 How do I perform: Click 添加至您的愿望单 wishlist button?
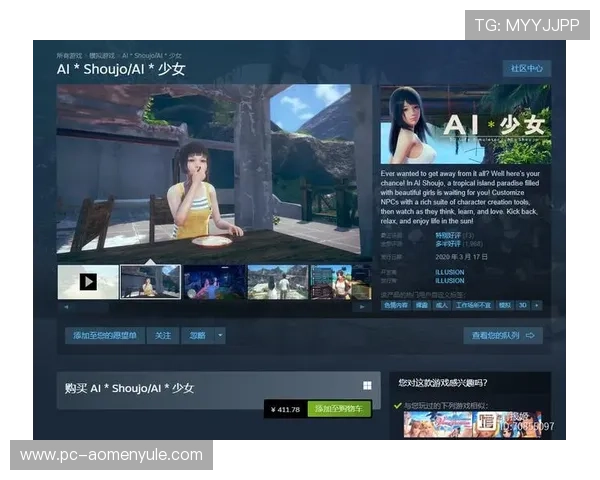pyautogui.click(x=104, y=335)
